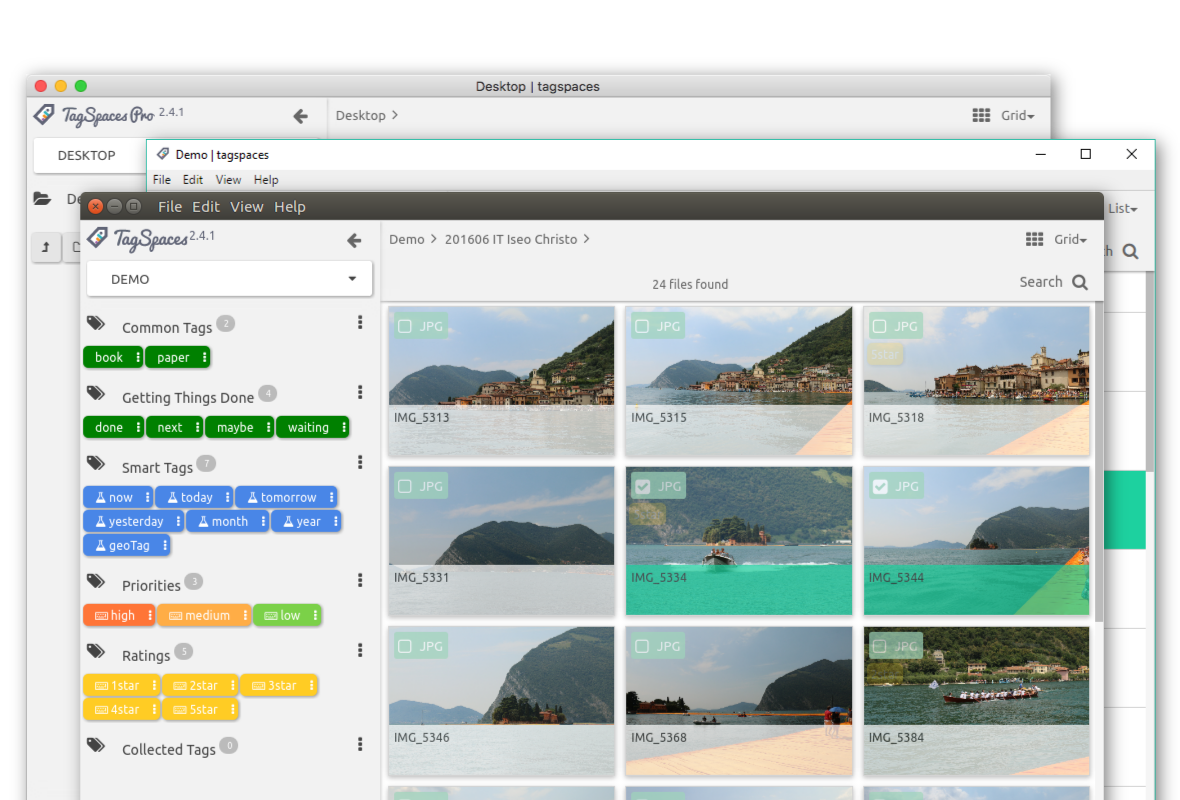The height and width of the screenshot is (800, 1180).
Task: Click the tag icon beside Smart Tags
Action: click(96, 463)
